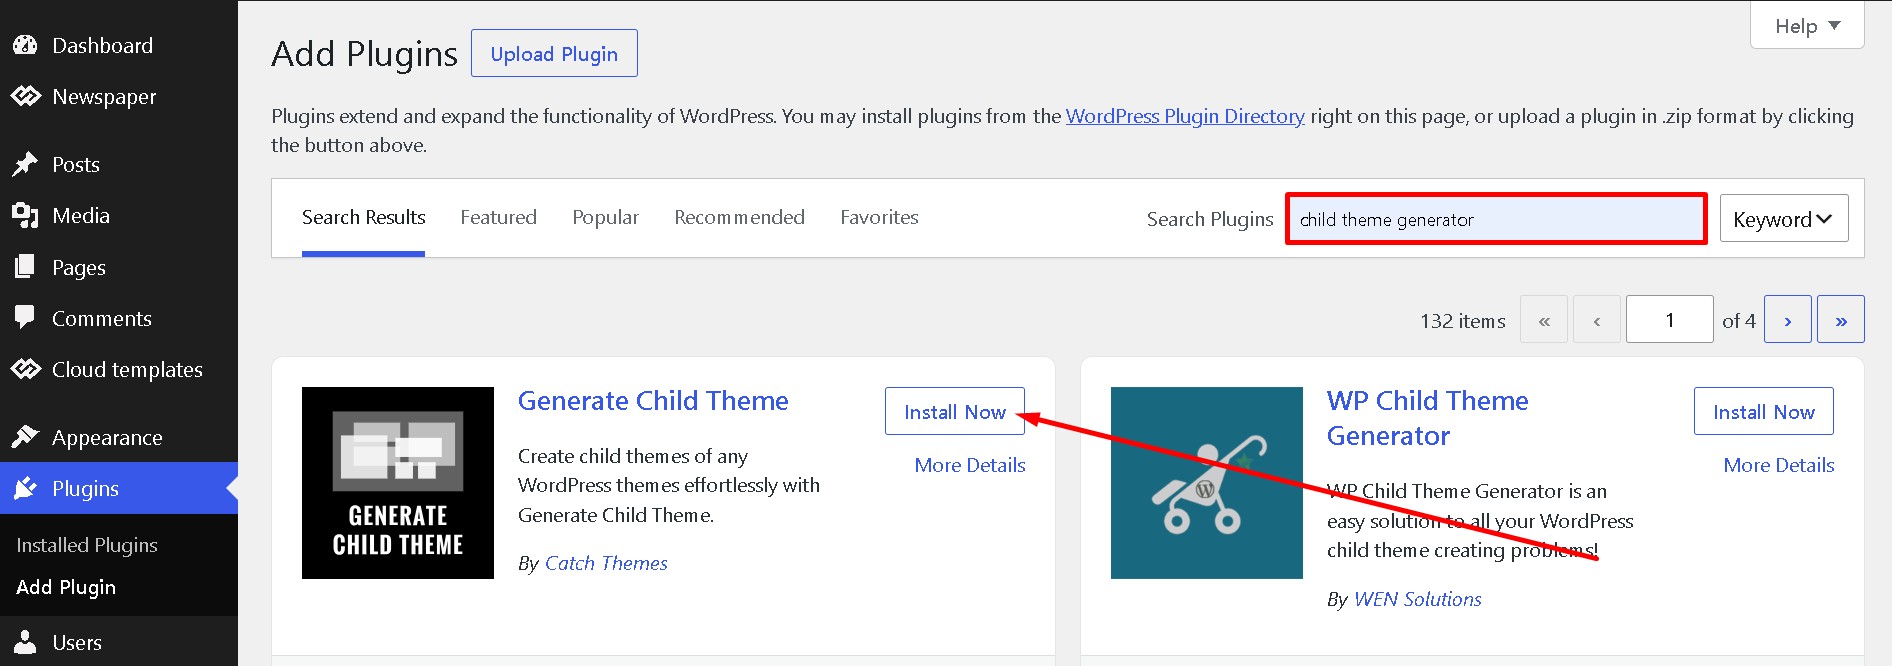Open the Media menu label
The height and width of the screenshot is (666, 1892).
[81, 215]
